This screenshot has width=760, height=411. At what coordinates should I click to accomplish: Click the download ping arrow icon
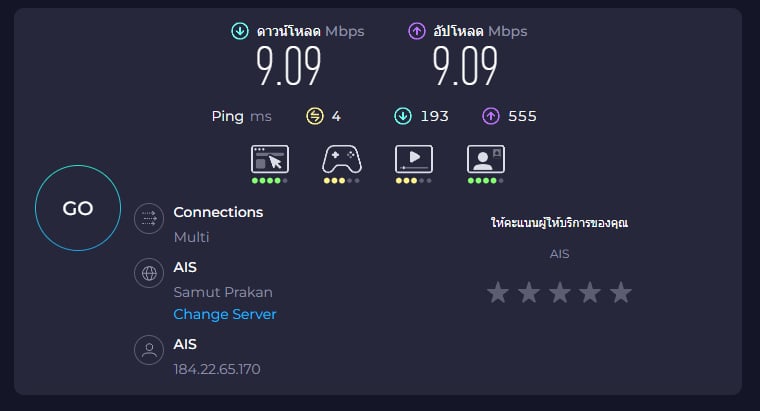coord(402,116)
